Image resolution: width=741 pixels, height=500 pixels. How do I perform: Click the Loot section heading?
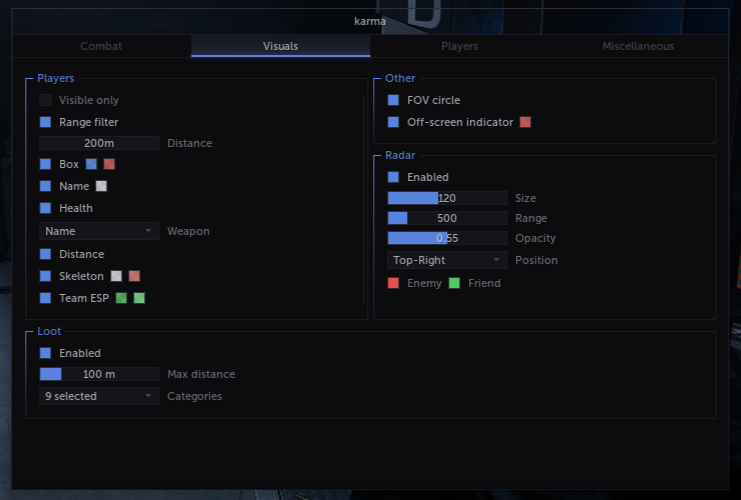[x=49, y=331]
